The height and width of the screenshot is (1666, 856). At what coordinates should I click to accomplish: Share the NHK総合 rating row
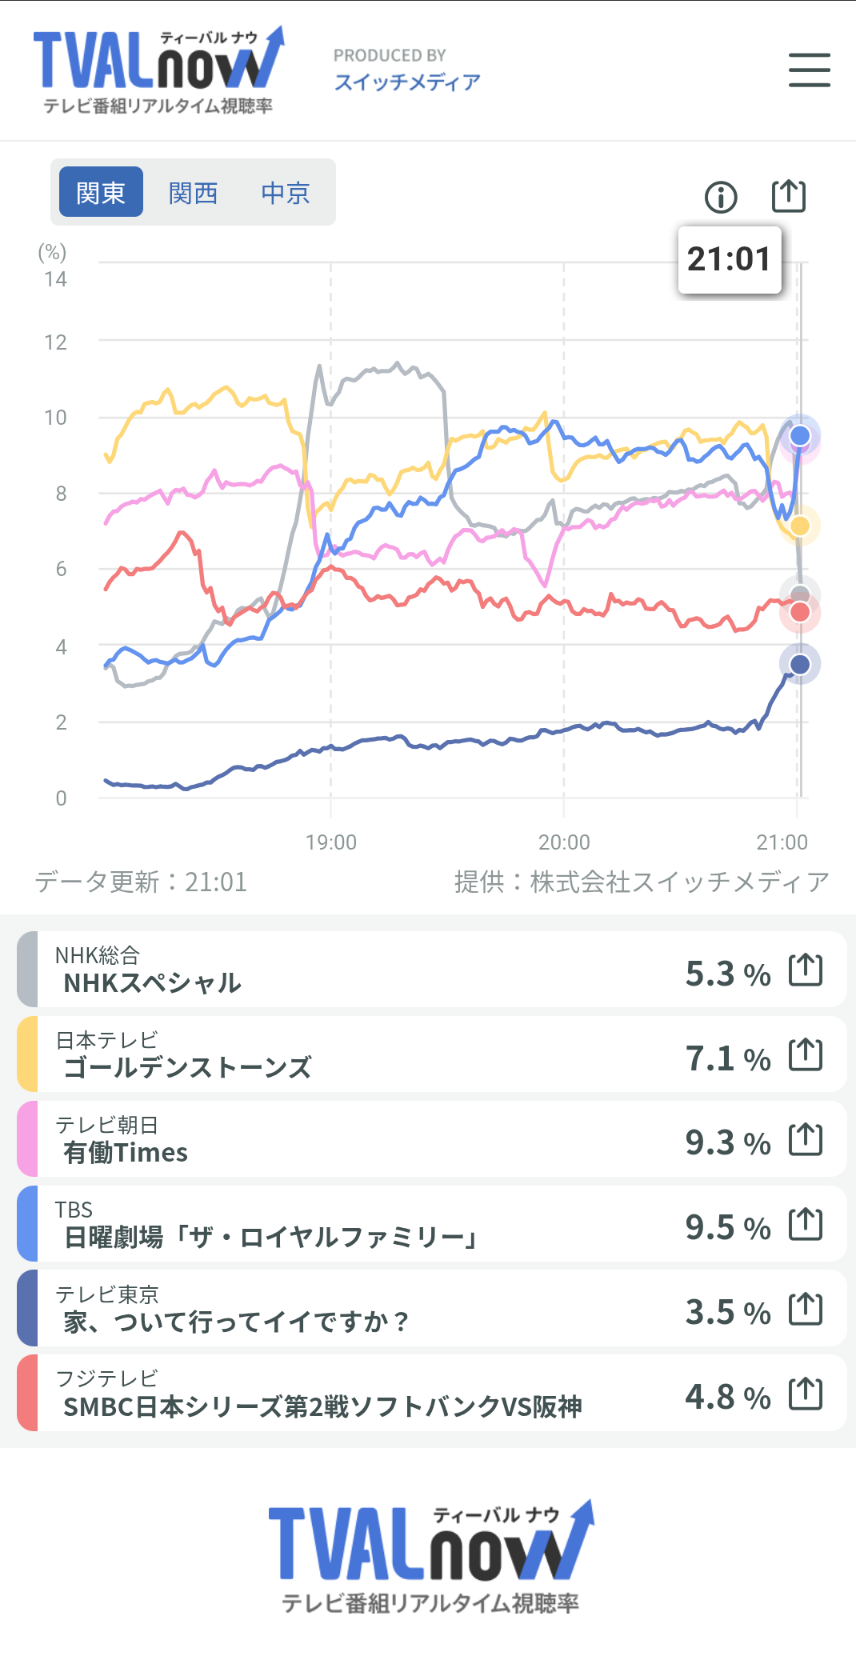805,969
